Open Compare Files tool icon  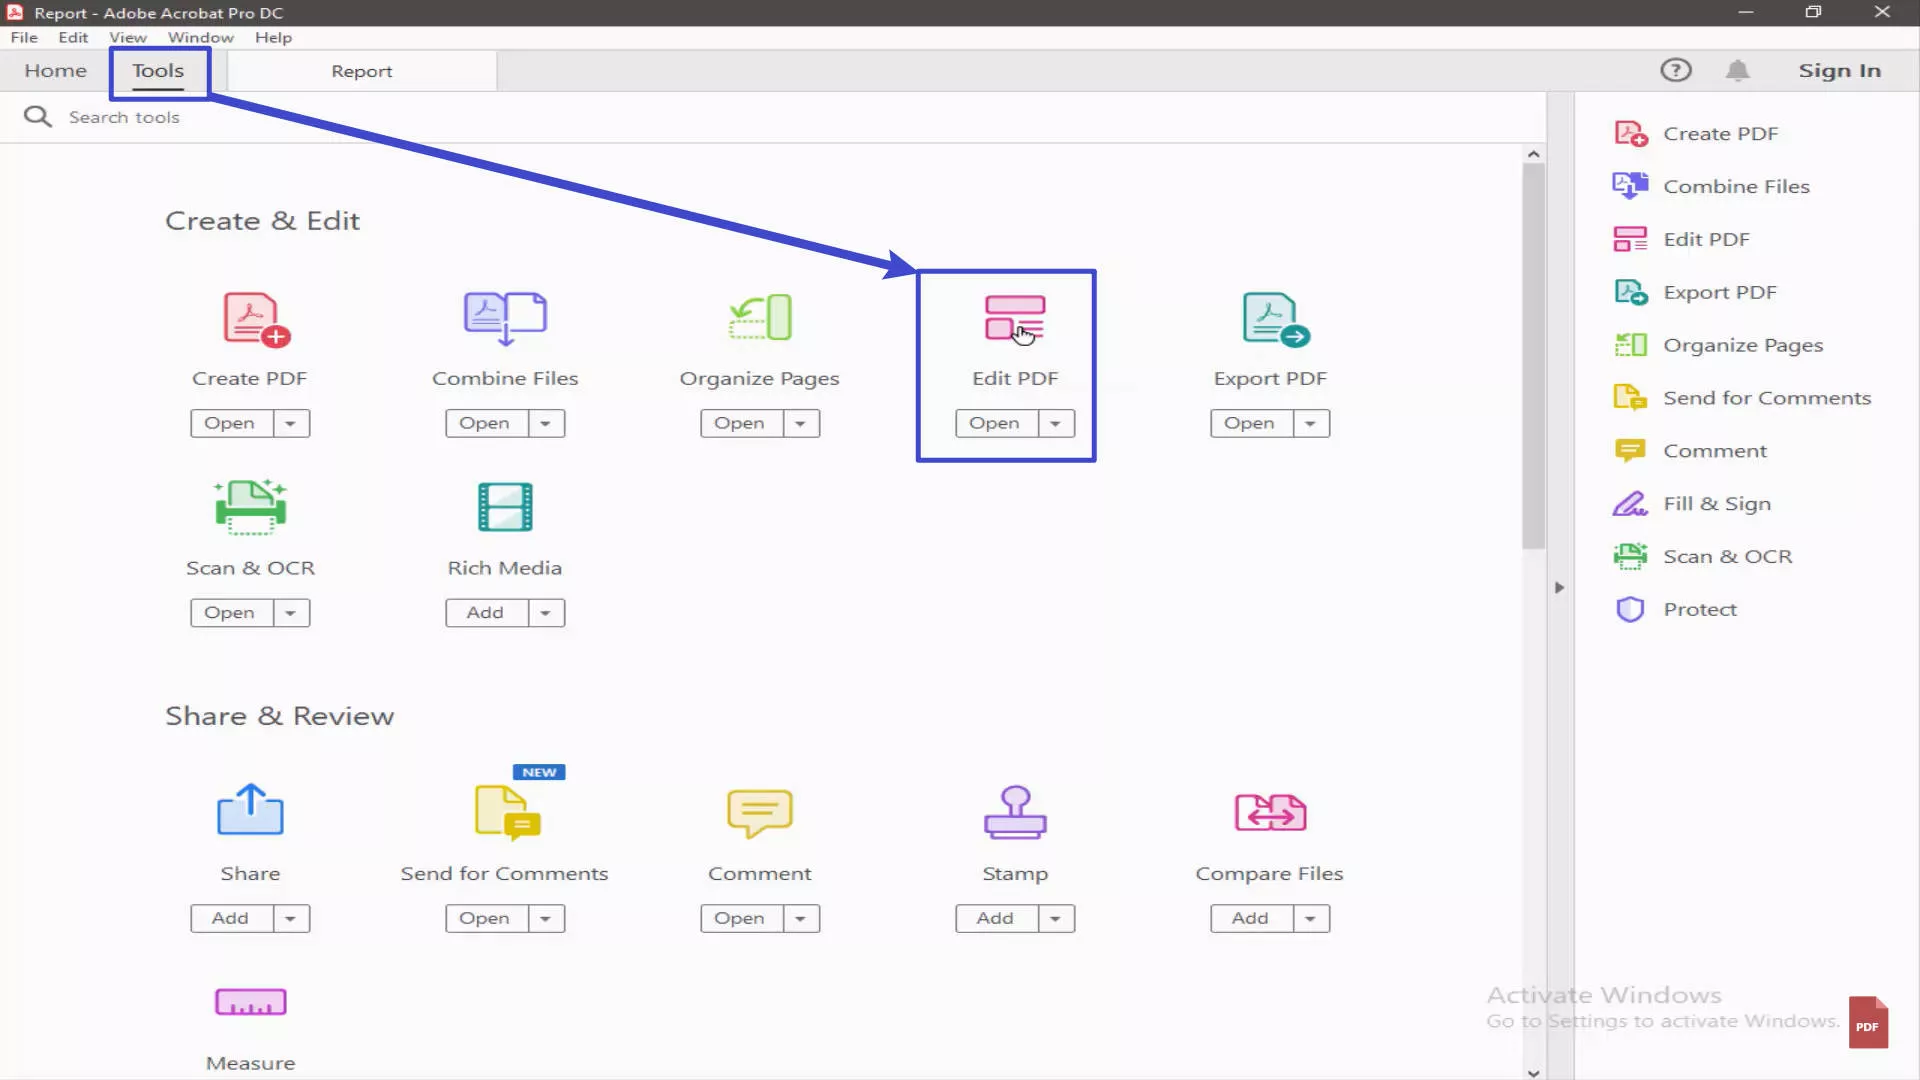pos(1269,812)
